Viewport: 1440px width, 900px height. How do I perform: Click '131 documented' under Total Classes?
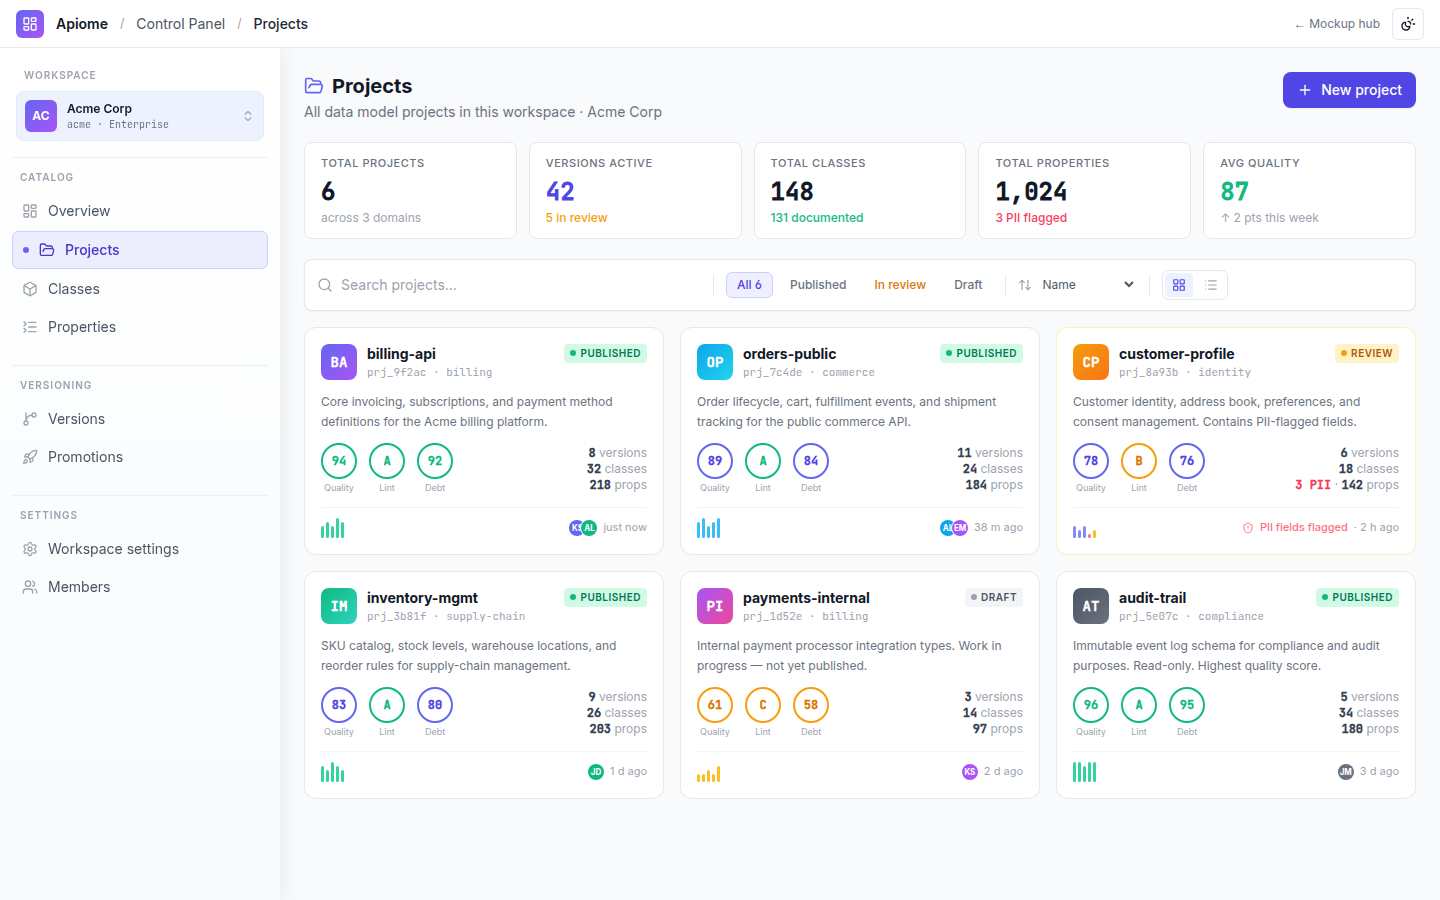(817, 218)
